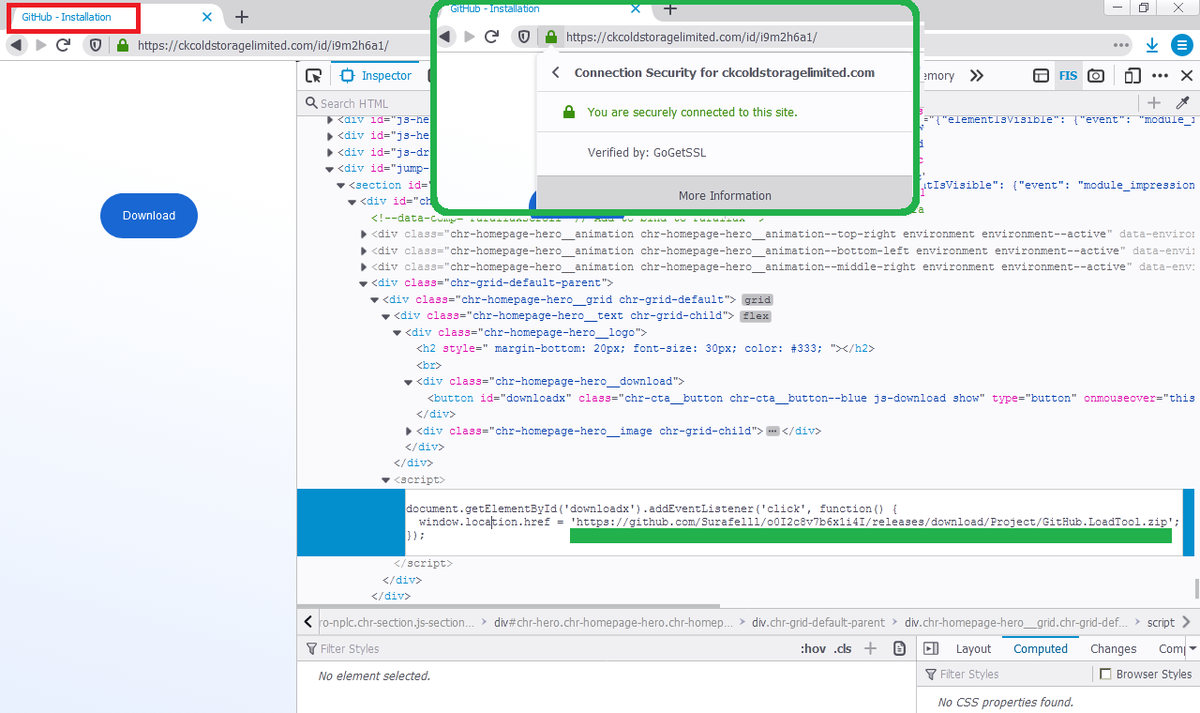
Task: Switch to the Changes tab
Action: (x=1113, y=649)
